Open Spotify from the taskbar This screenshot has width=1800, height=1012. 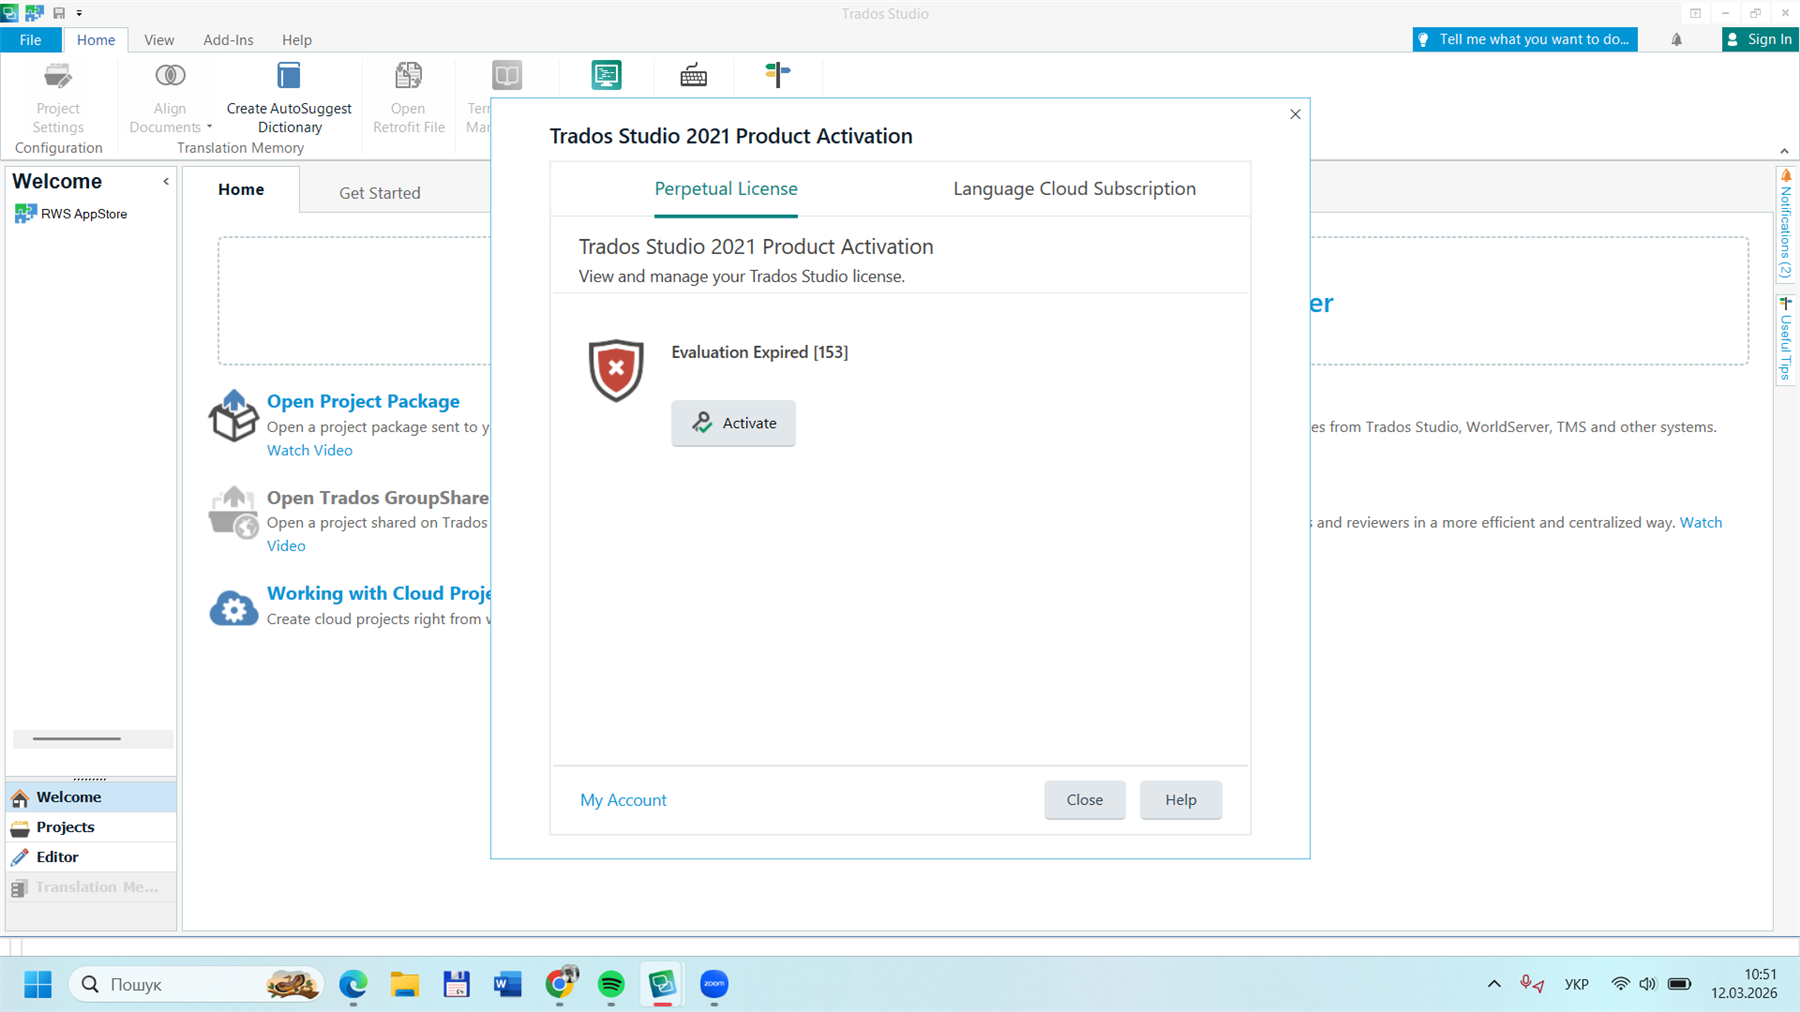point(610,984)
